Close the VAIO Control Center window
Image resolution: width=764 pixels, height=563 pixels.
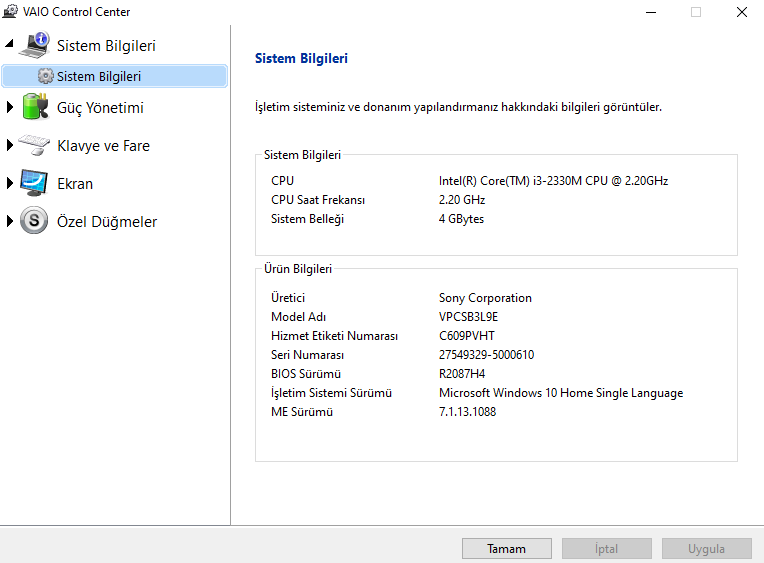tap(742, 12)
